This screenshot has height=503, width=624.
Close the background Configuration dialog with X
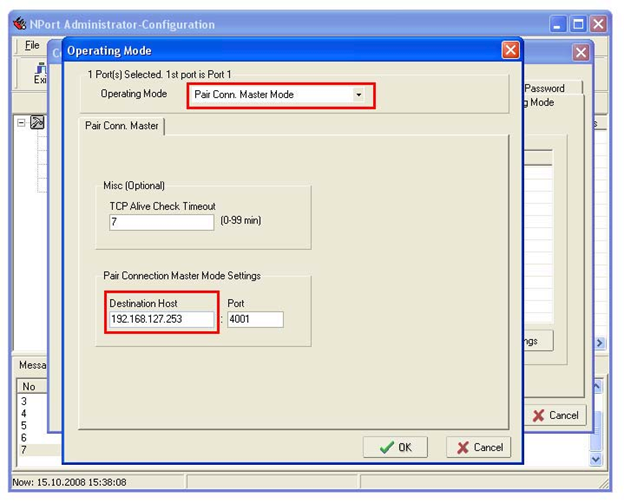[580, 52]
